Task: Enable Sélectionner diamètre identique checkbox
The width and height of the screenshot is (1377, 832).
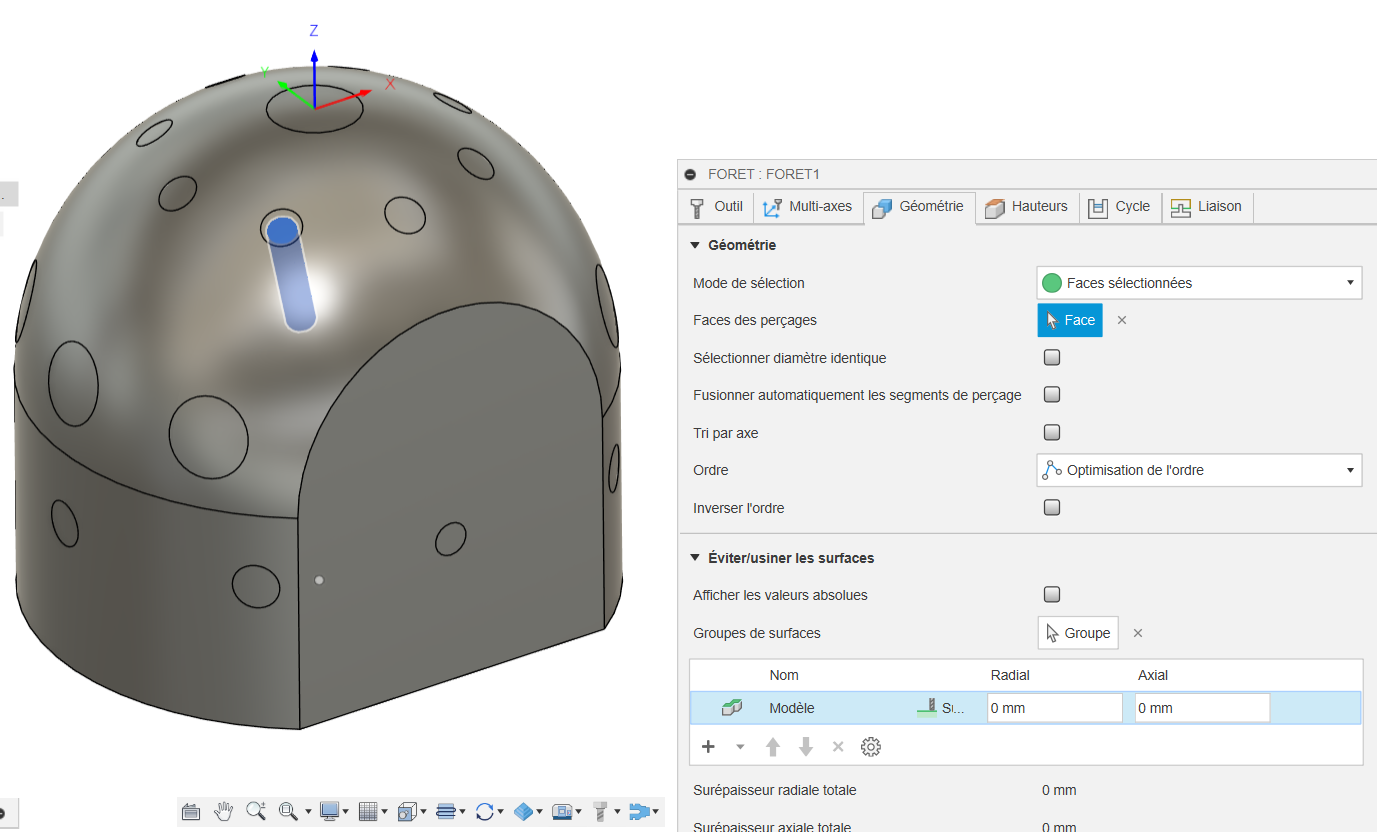Action: tap(1052, 358)
